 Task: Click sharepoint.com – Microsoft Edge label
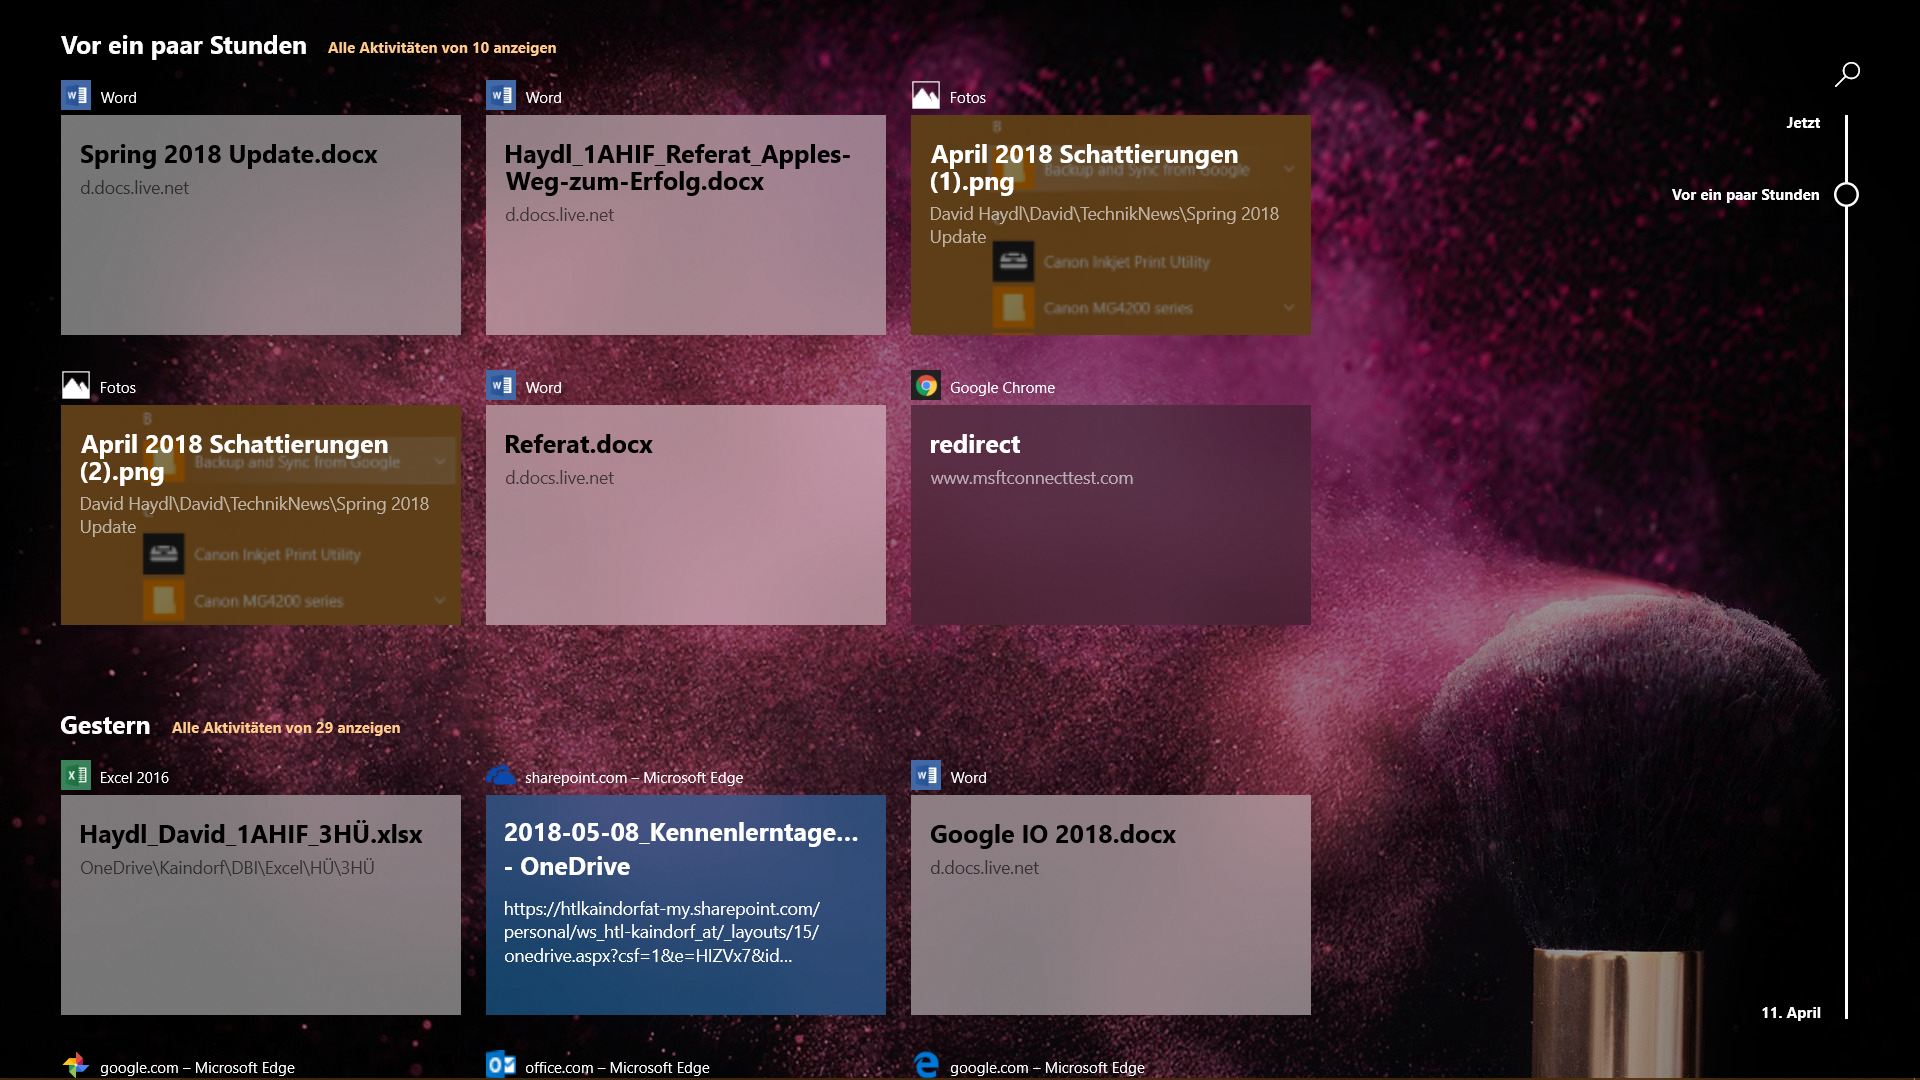[x=634, y=778]
